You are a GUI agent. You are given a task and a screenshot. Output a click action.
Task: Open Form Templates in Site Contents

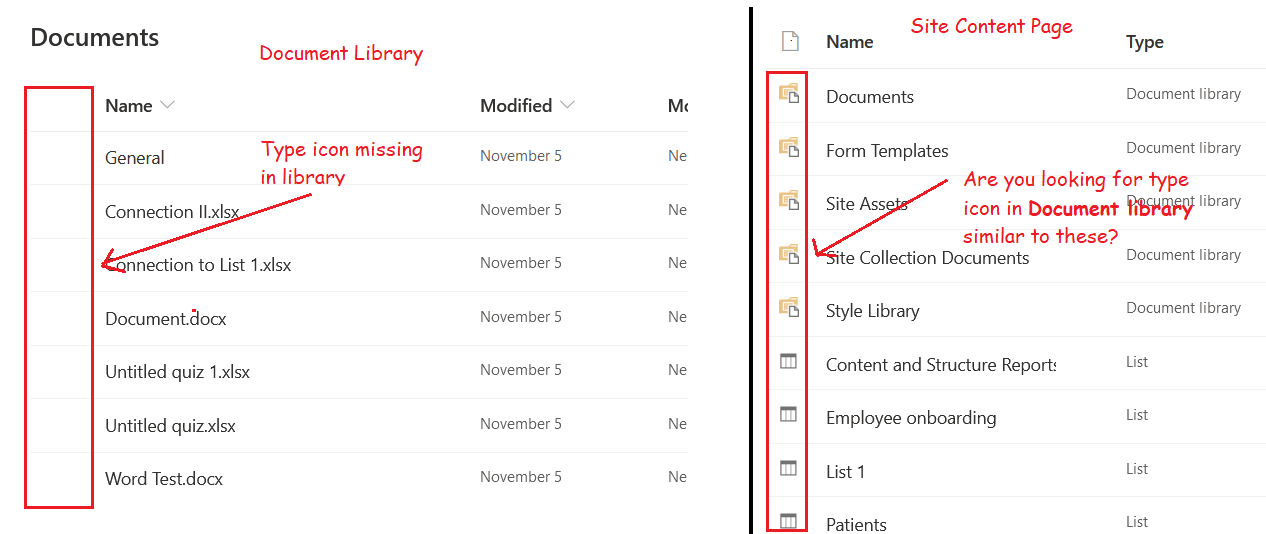pyautogui.click(x=887, y=151)
